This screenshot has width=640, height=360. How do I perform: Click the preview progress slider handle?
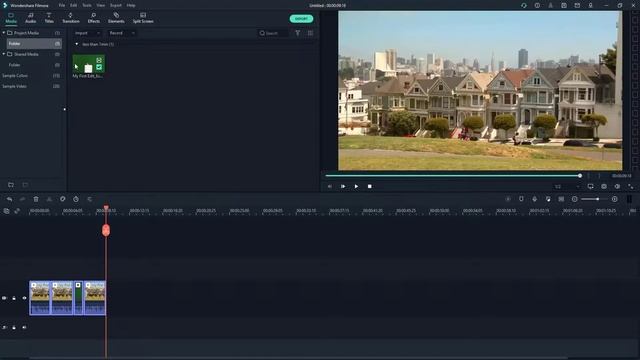(x=580, y=176)
